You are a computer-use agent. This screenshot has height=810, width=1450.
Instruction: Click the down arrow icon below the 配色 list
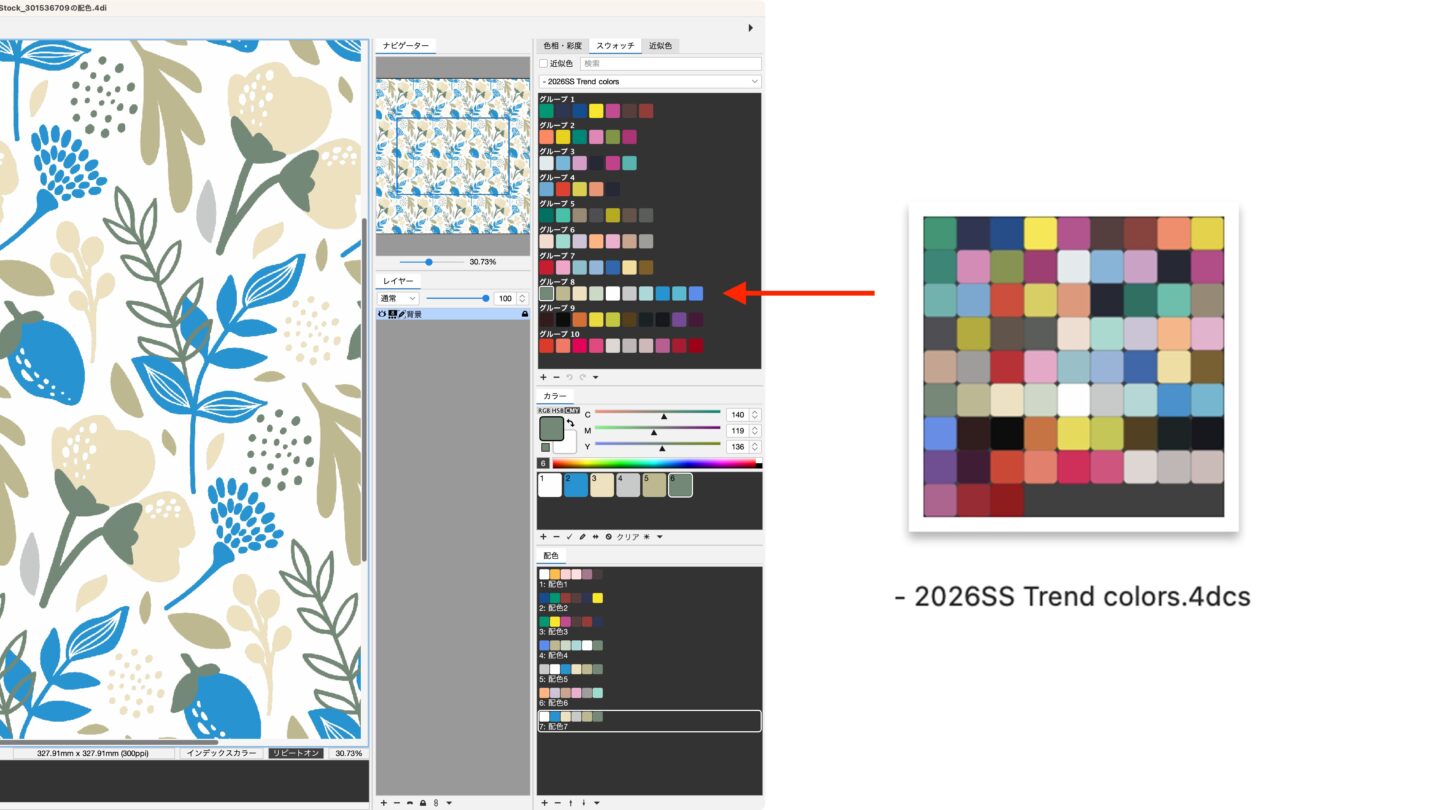coord(583,802)
